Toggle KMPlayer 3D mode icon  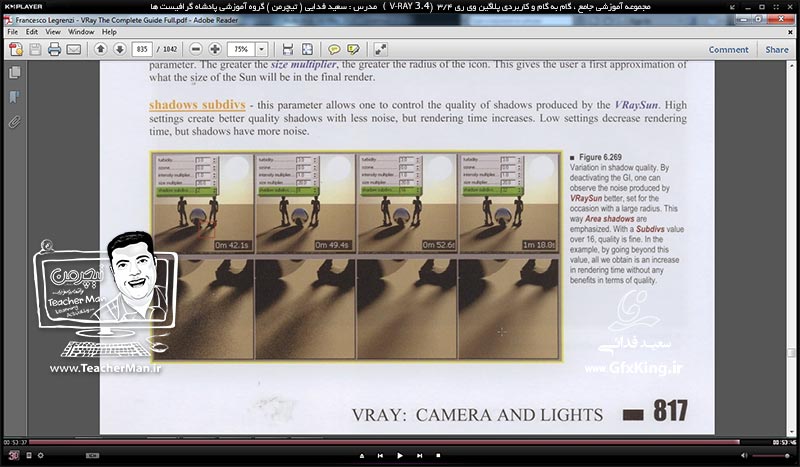(x=14, y=455)
